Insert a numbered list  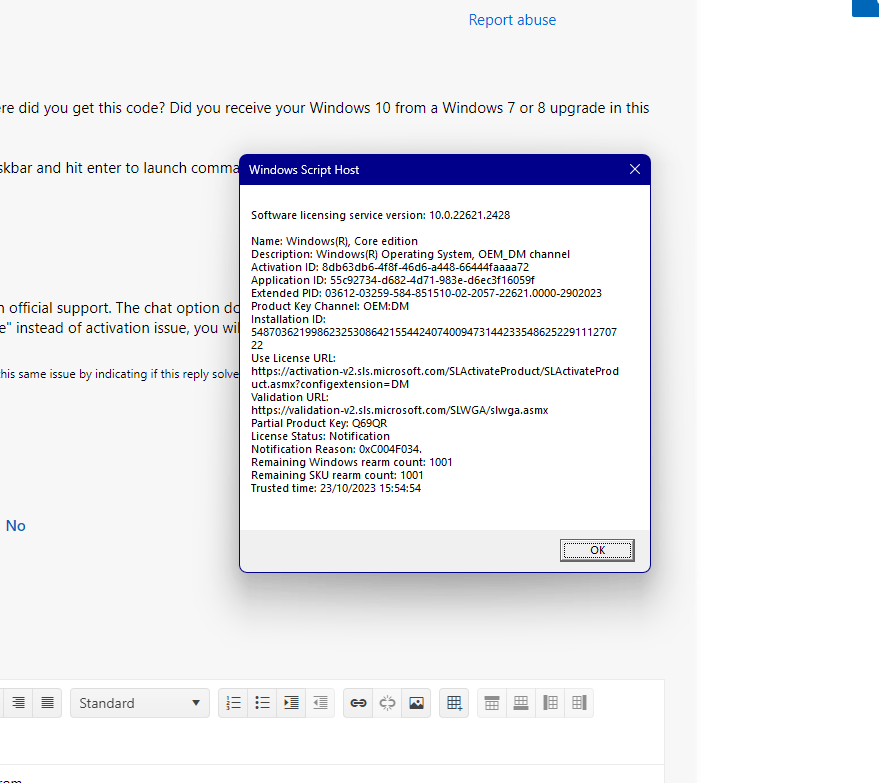click(x=233, y=703)
